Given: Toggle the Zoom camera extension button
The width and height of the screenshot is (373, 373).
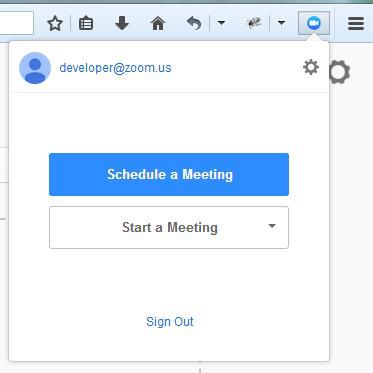Looking at the screenshot, I should click(314, 23).
